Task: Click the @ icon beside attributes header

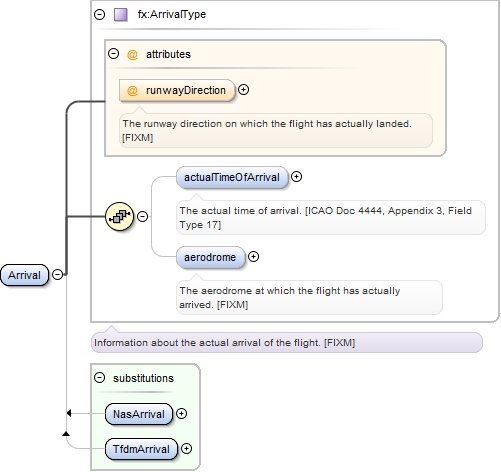Action: click(132, 54)
